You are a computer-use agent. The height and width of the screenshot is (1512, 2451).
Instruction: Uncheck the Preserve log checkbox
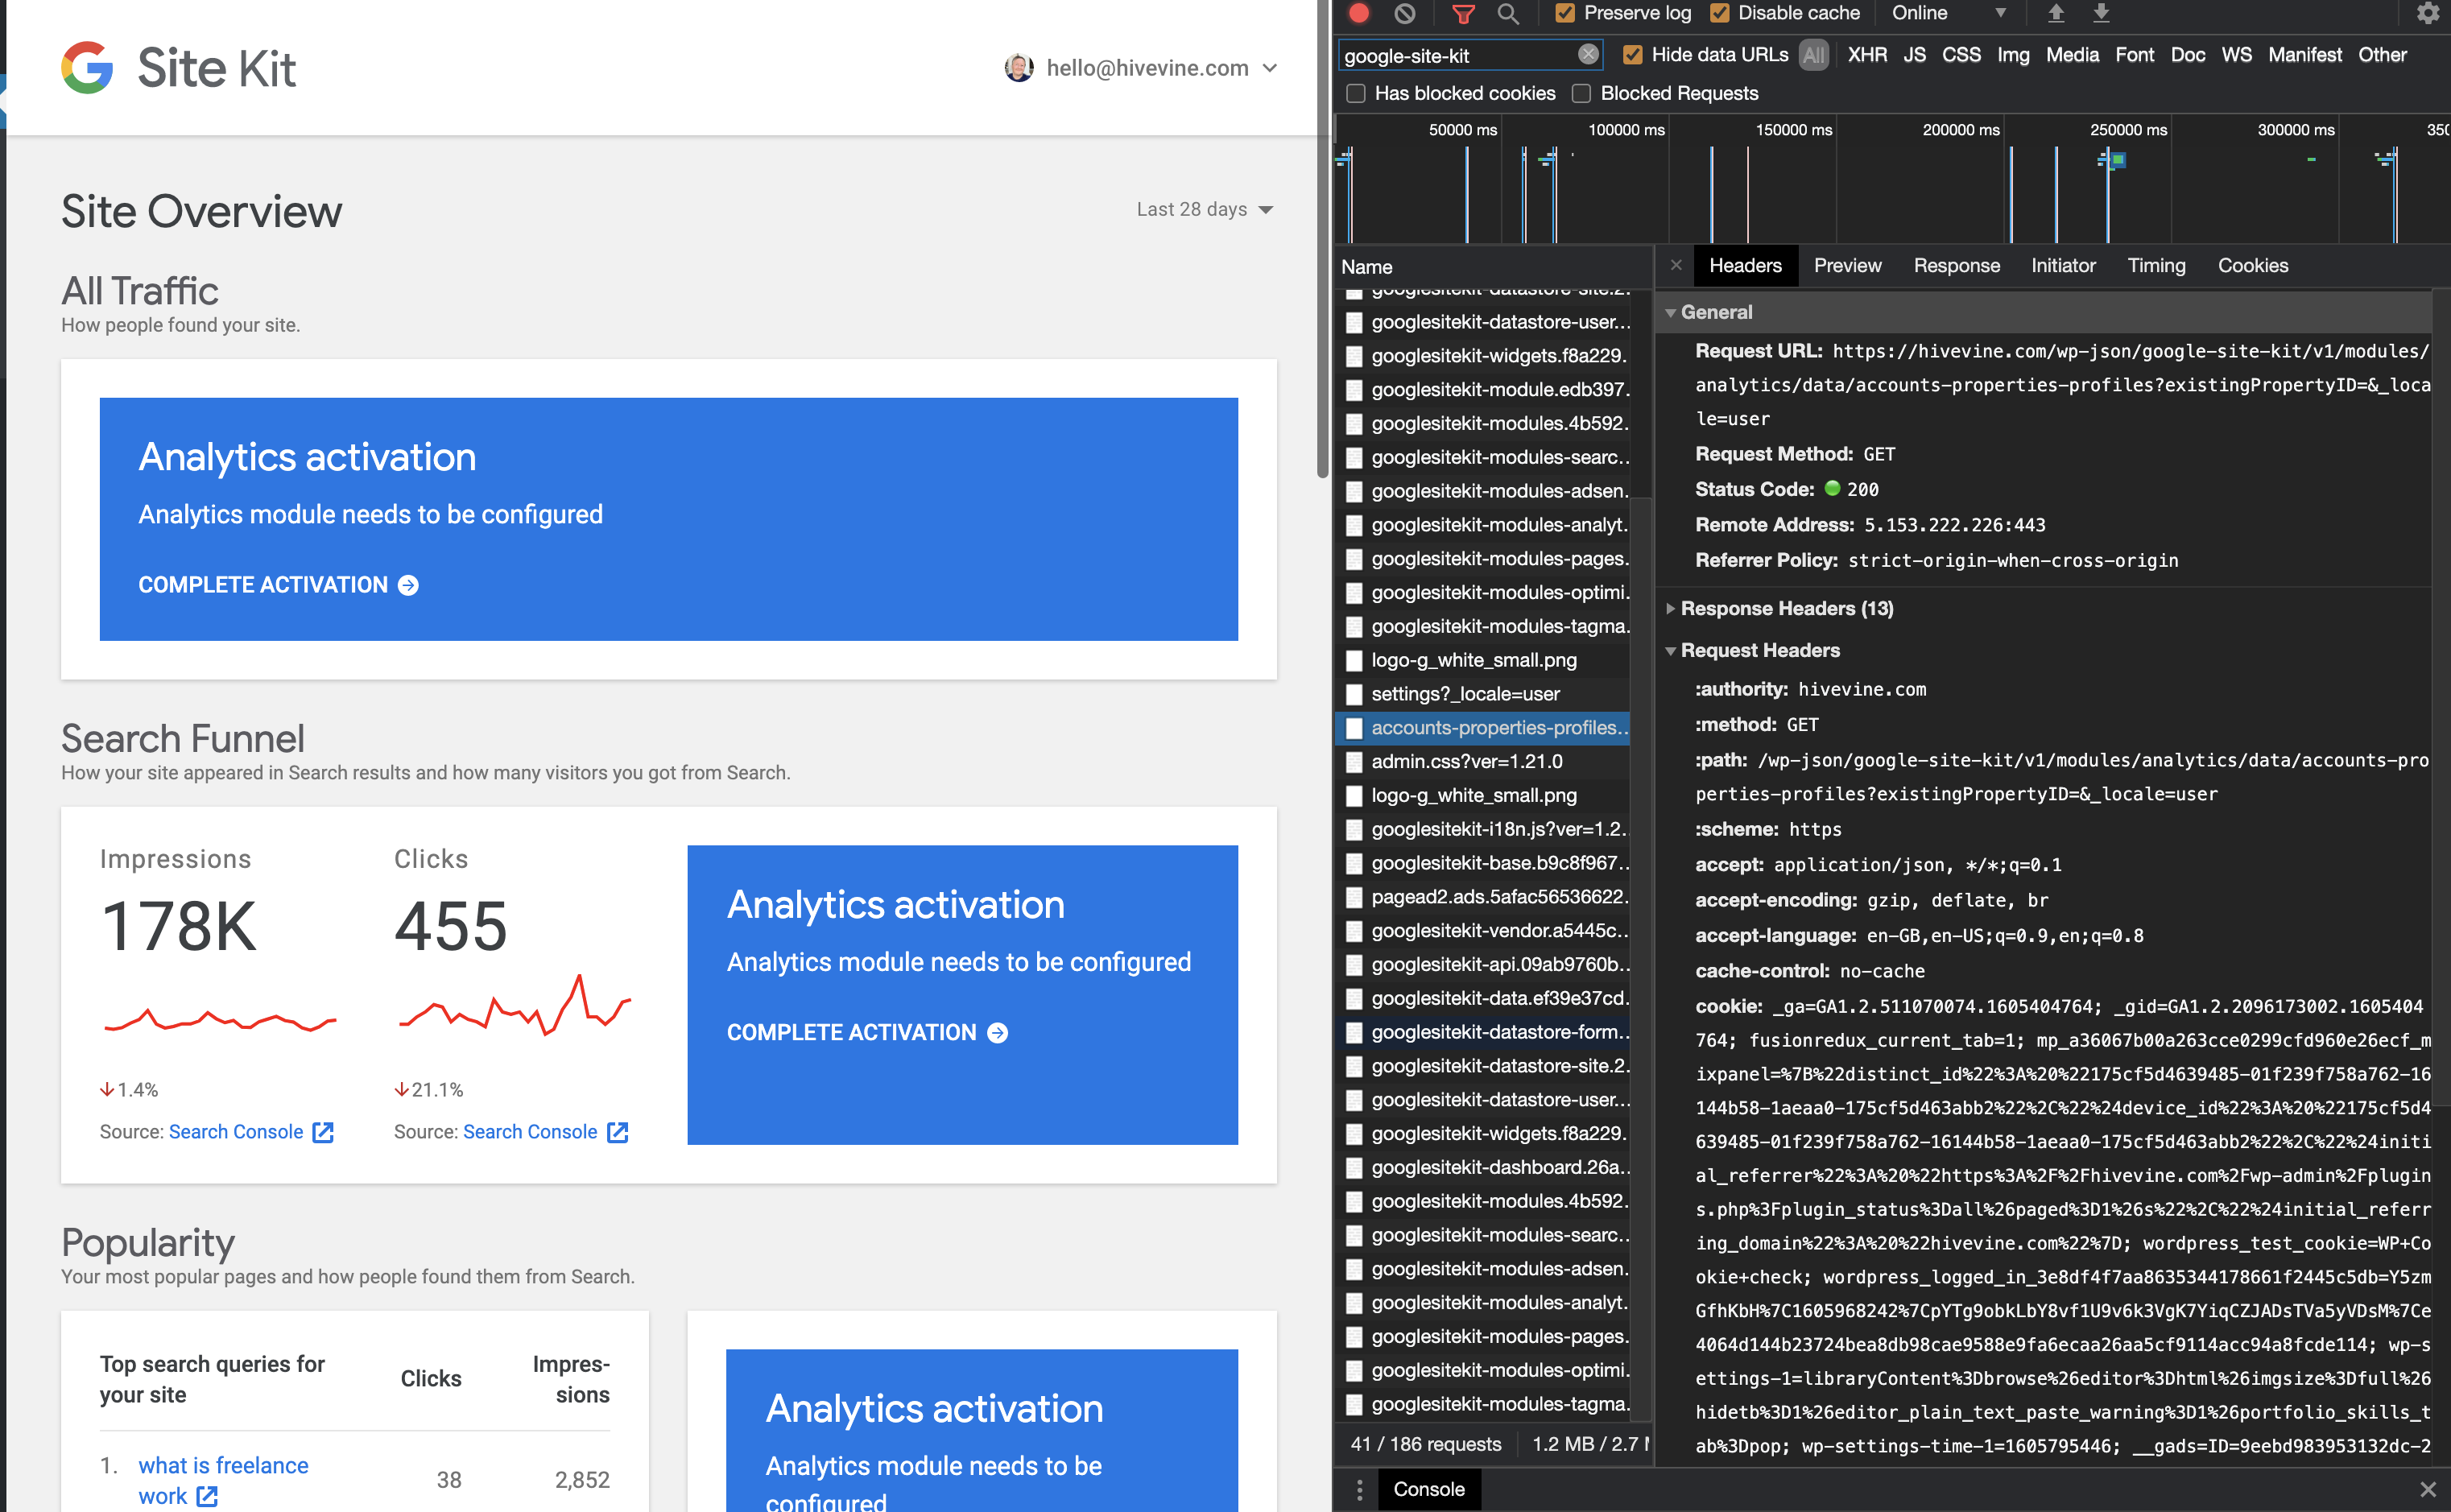[1566, 13]
